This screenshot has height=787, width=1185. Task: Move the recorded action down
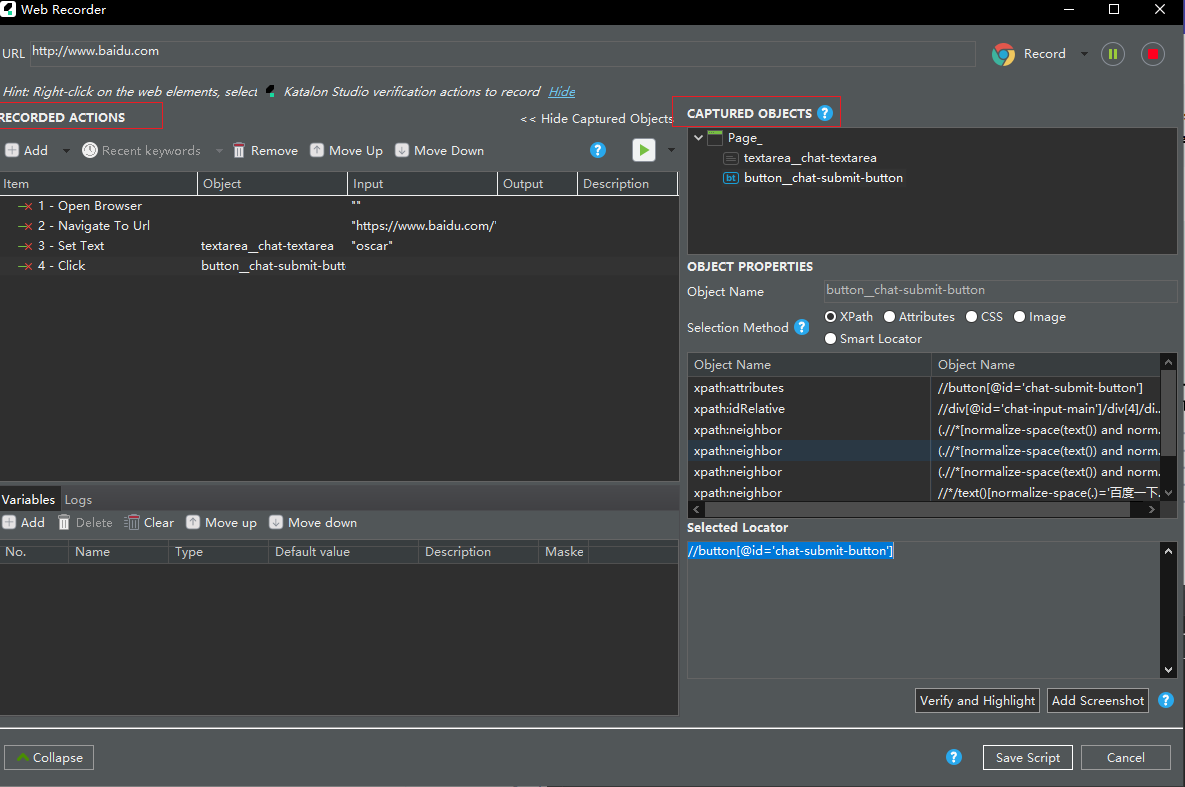440,150
